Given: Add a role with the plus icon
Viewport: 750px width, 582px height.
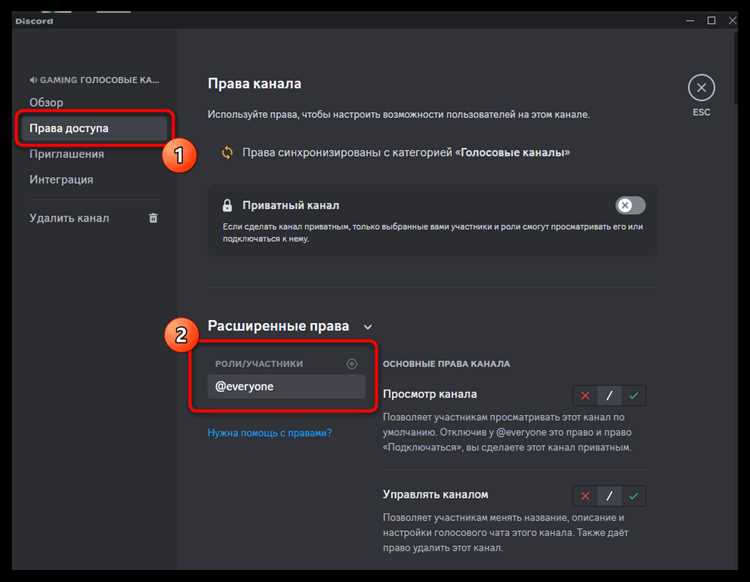Looking at the screenshot, I should point(352,364).
